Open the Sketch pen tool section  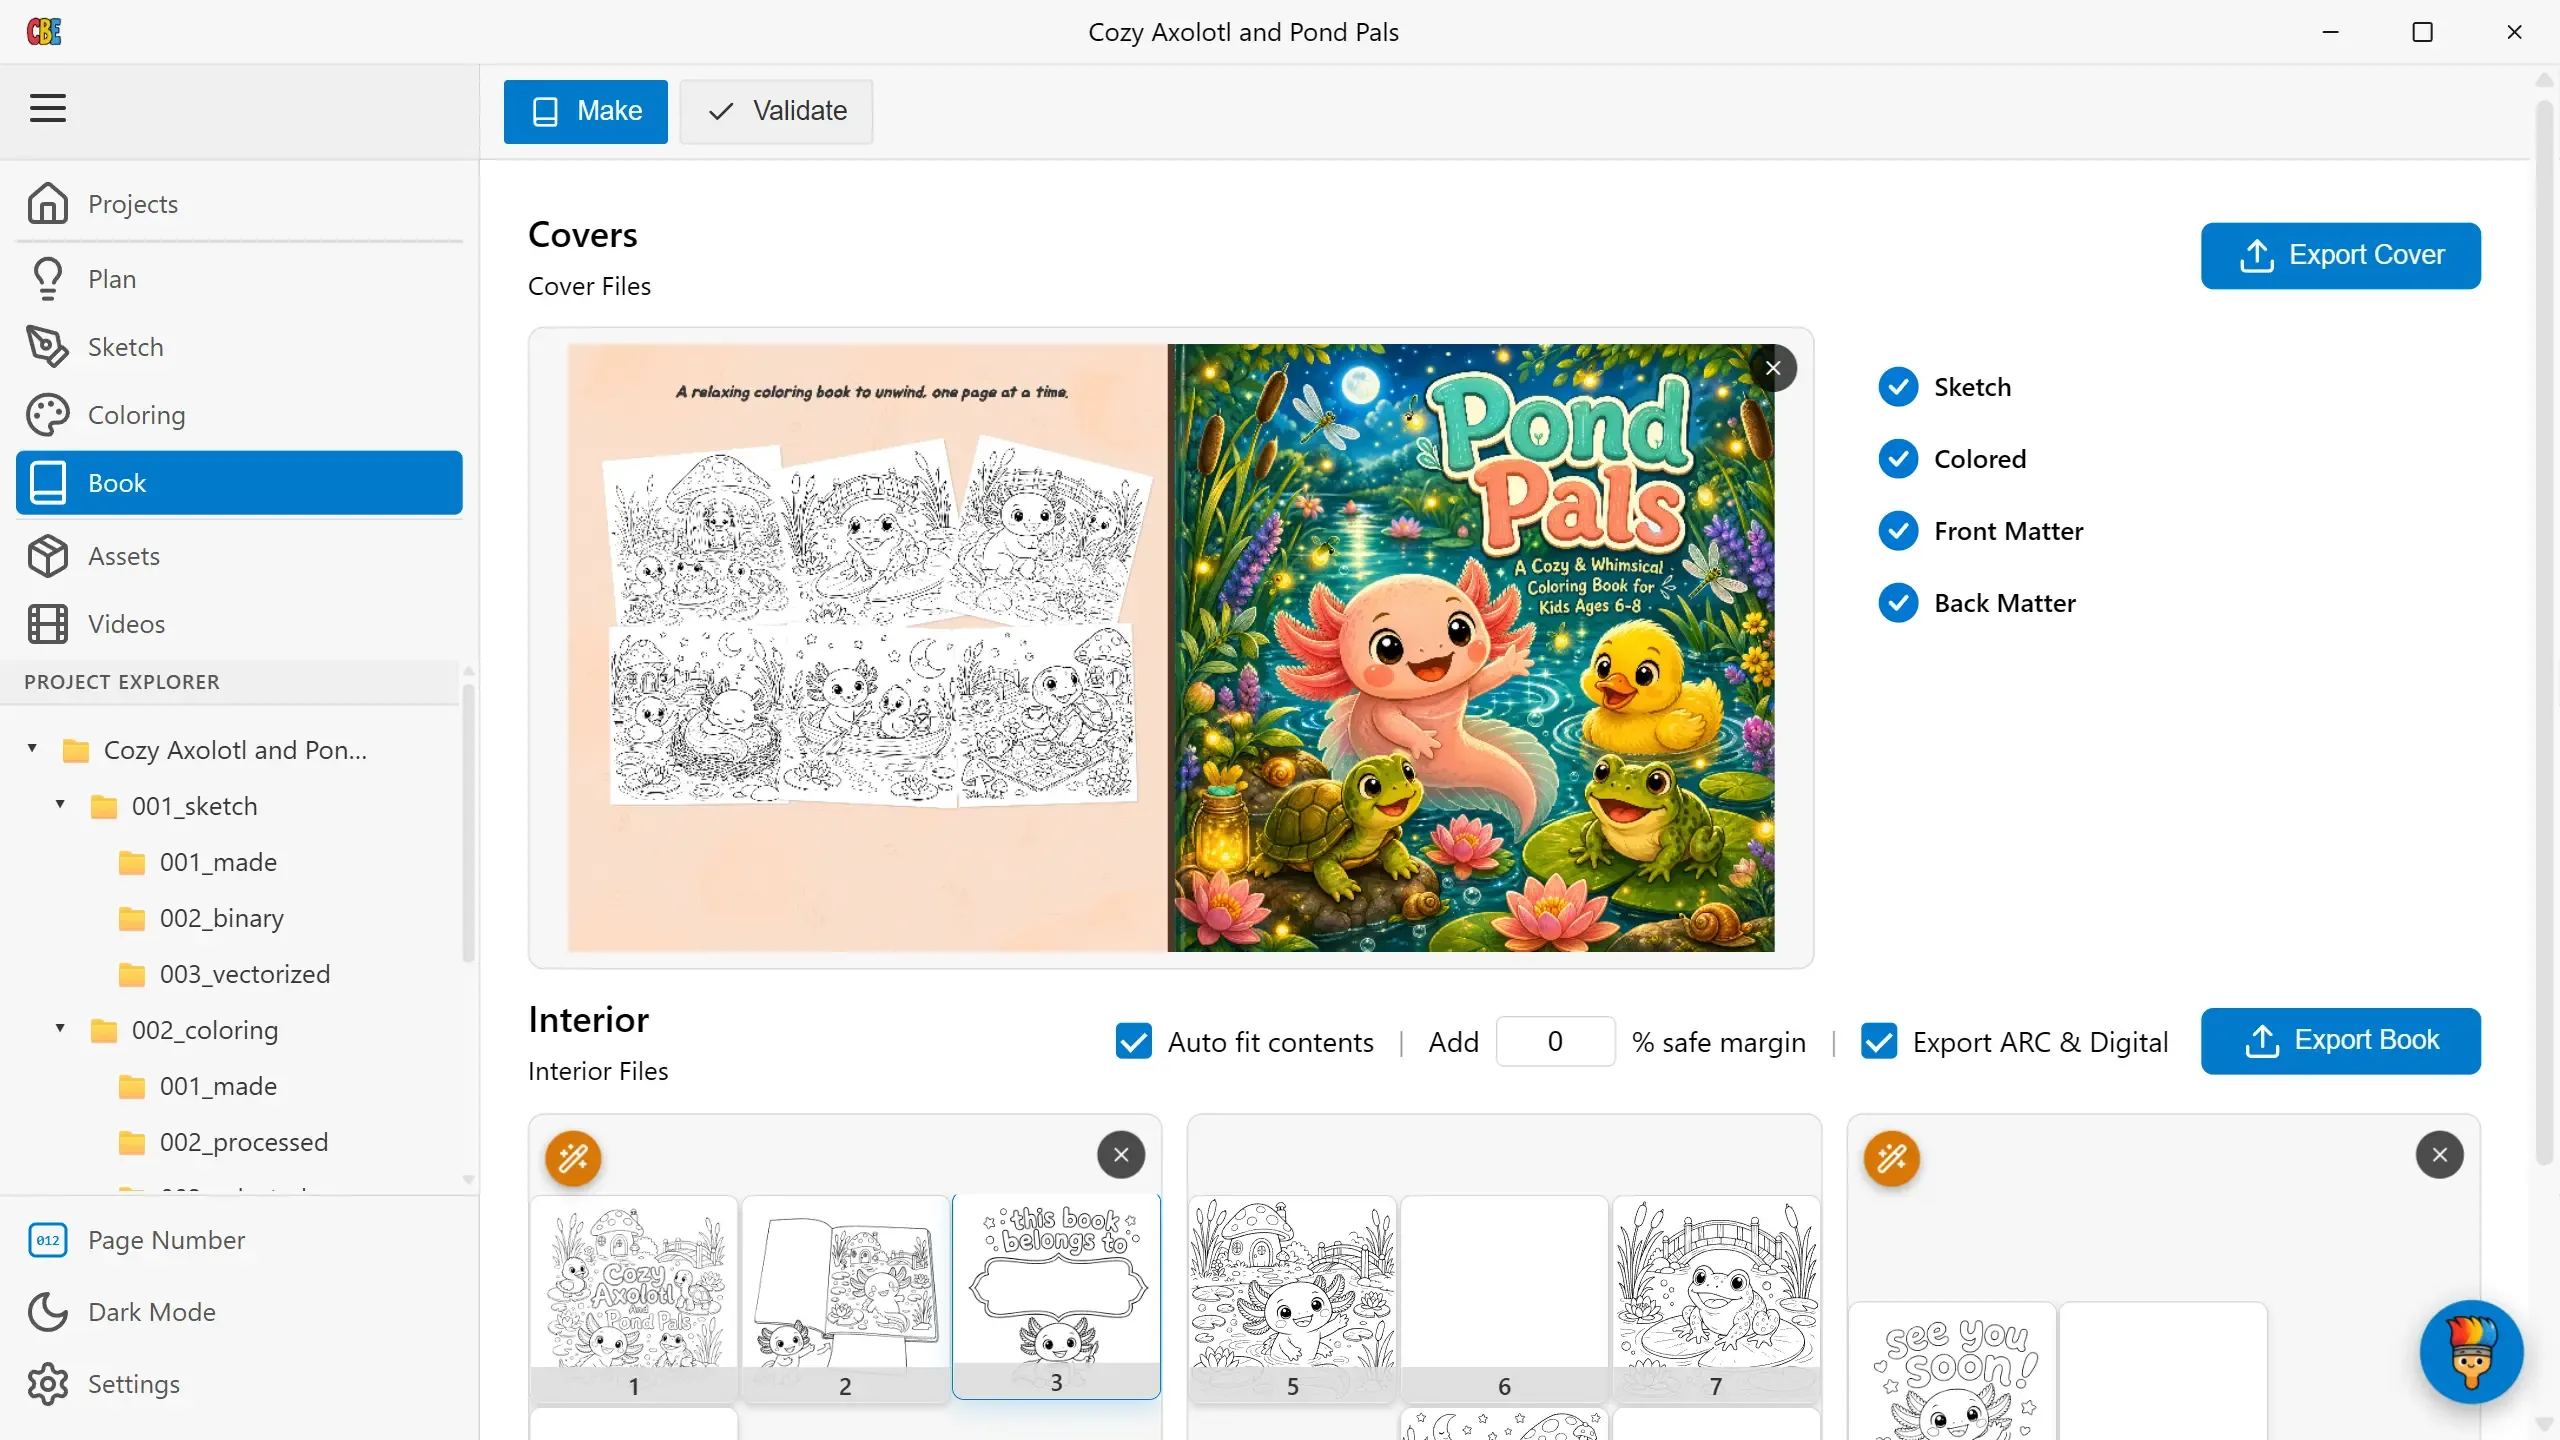click(x=239, y=347)
